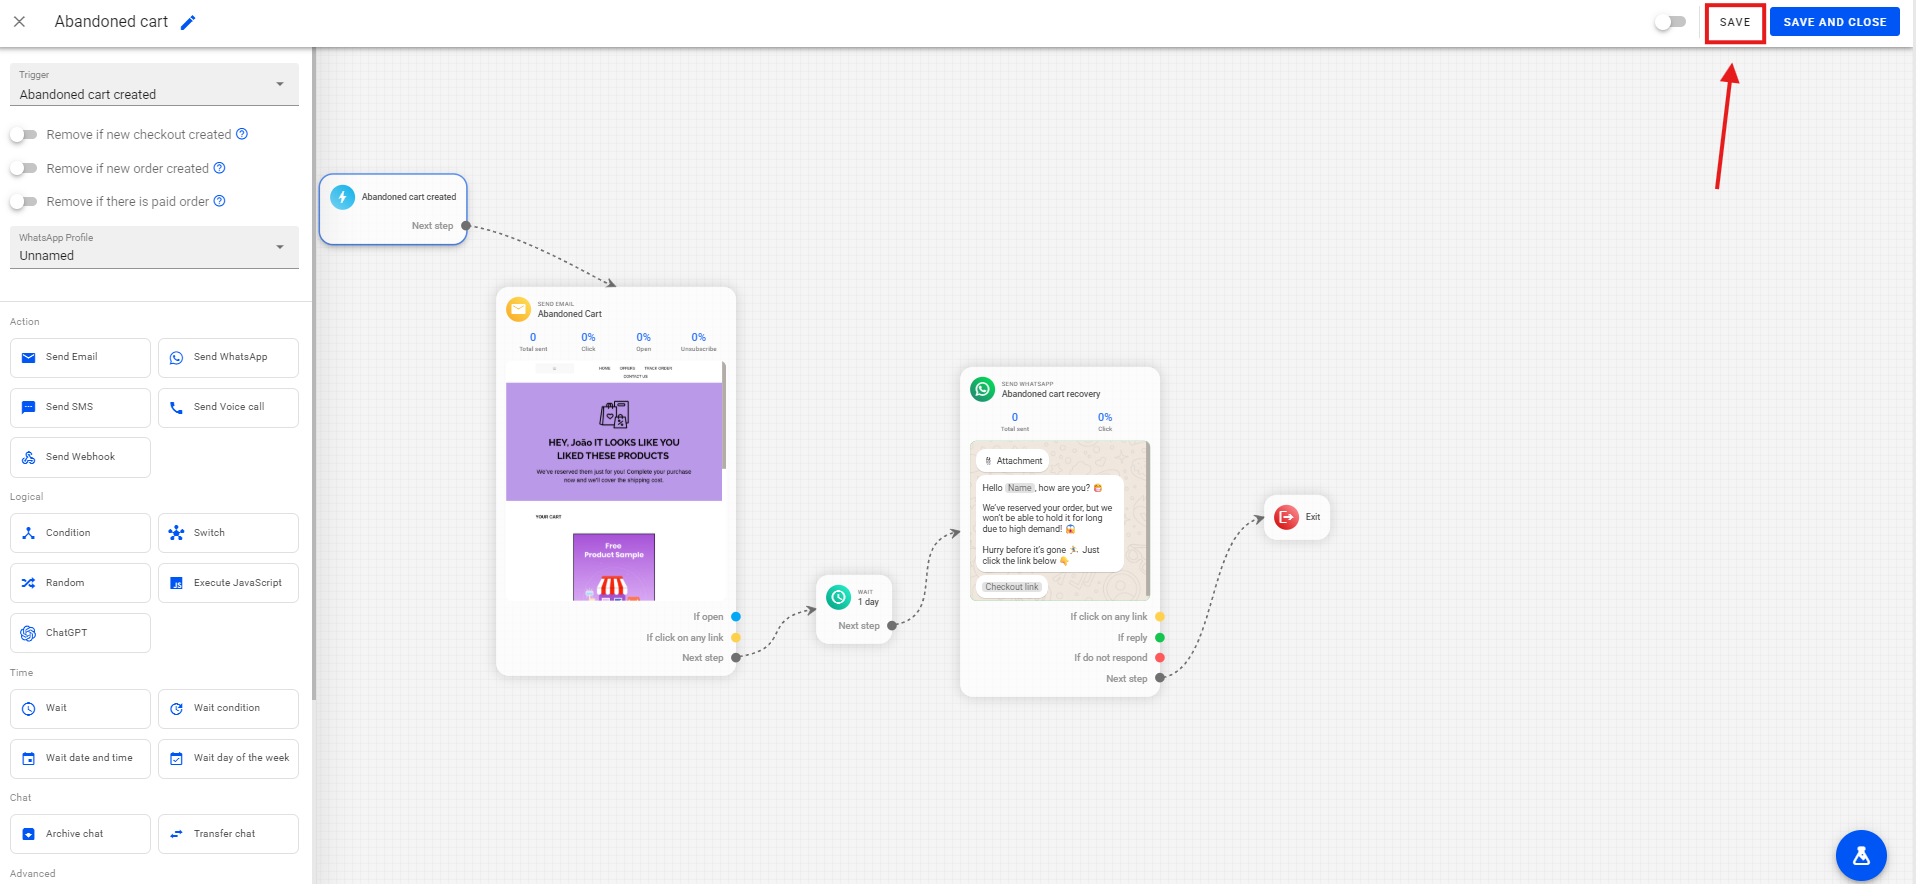The width and height of the screenshot is (1916, 884).
Task: Select the Send WhatsApp action icon
Action: (x=177, y=358)
